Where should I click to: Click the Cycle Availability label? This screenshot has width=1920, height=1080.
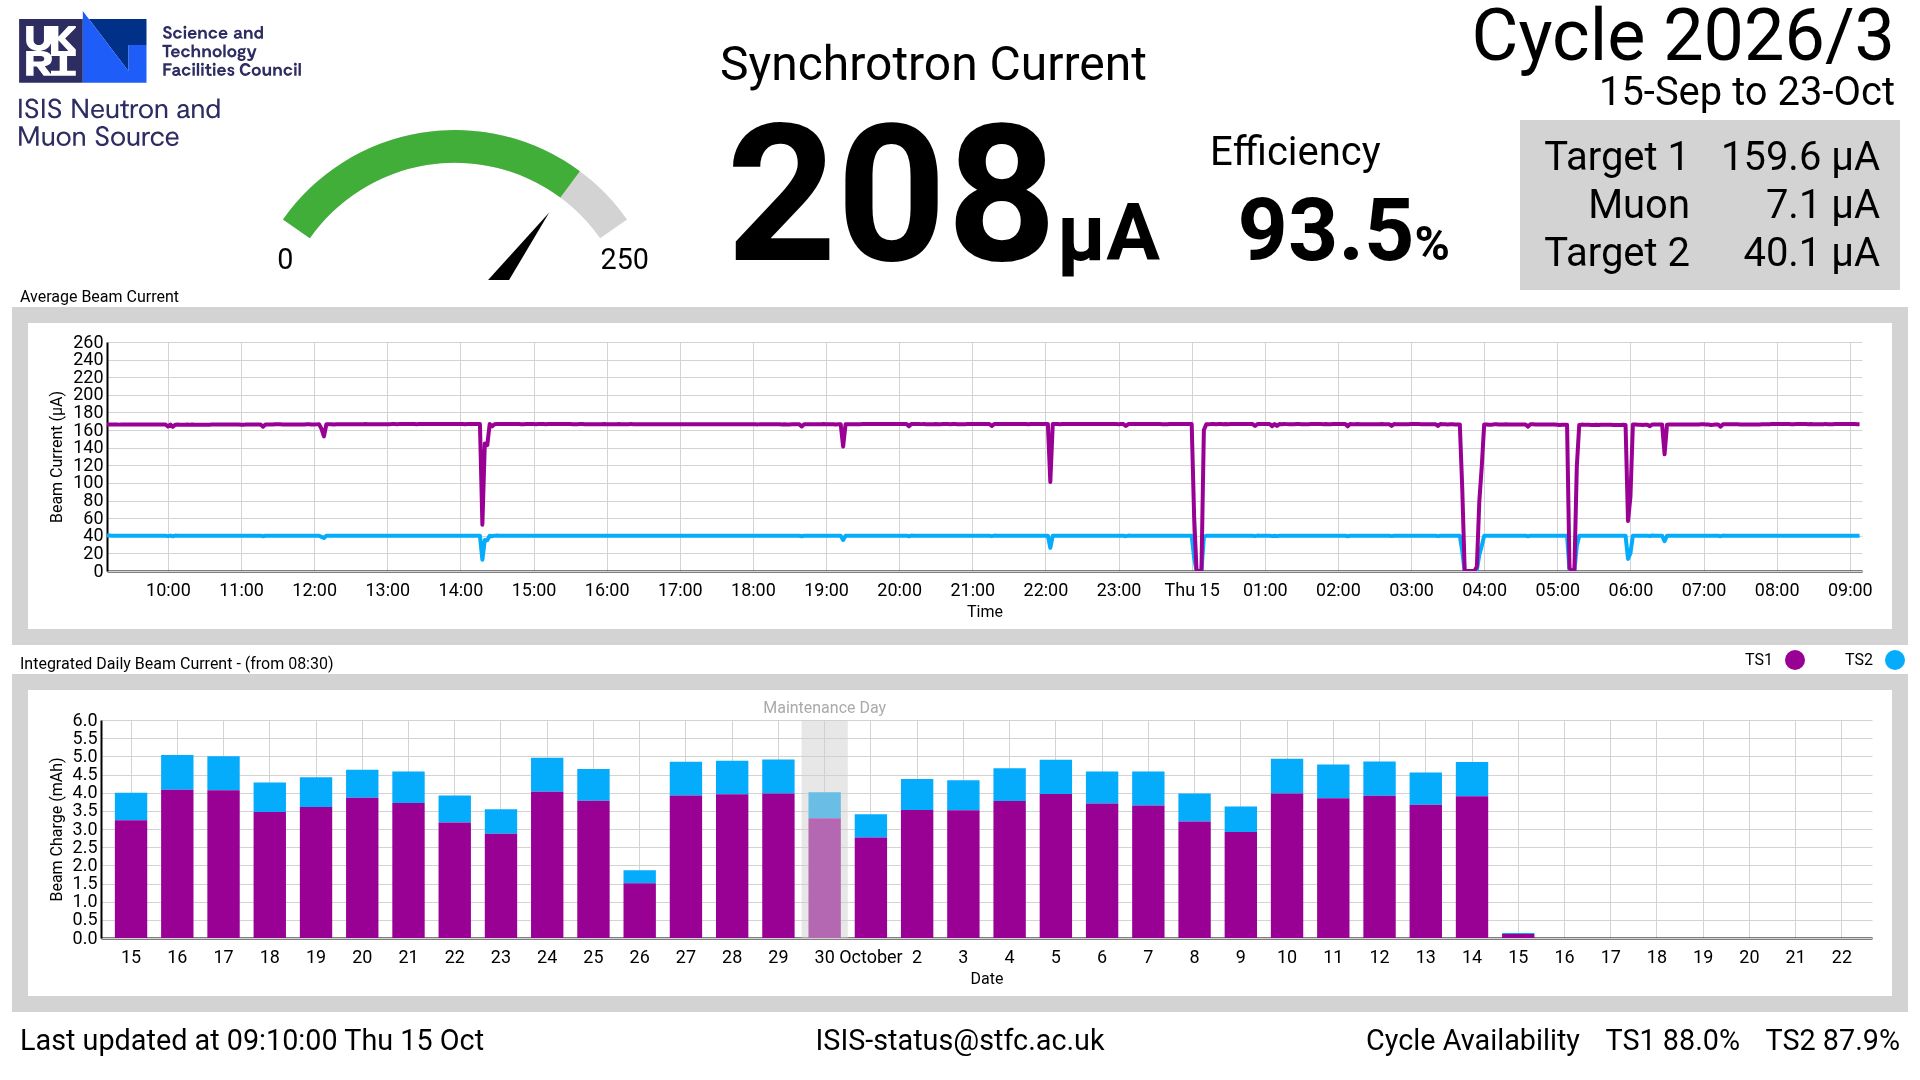point(1472,1040)
